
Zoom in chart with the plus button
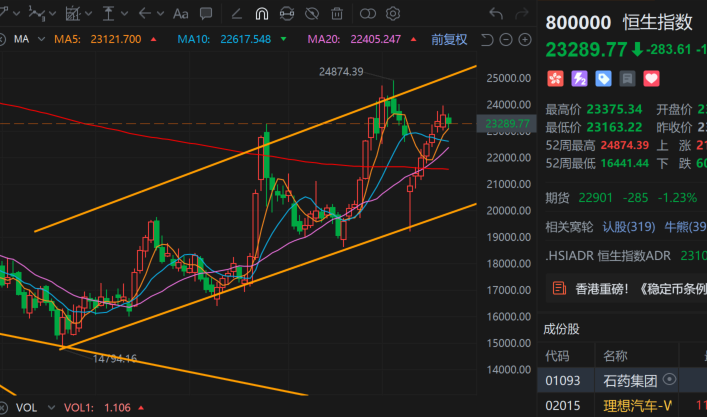(x=525, y=39)
